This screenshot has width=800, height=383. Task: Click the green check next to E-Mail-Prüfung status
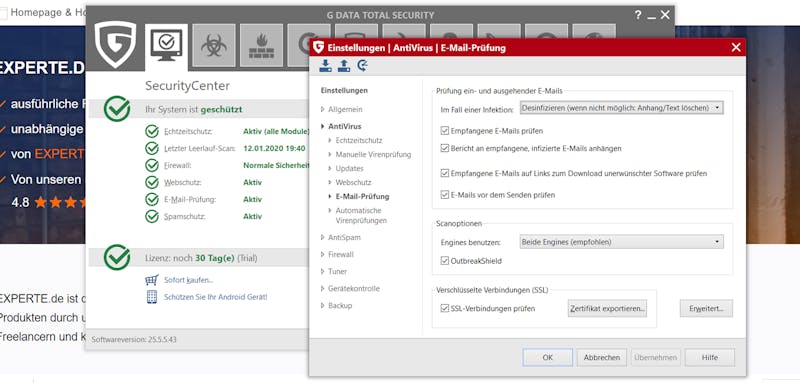152,199
